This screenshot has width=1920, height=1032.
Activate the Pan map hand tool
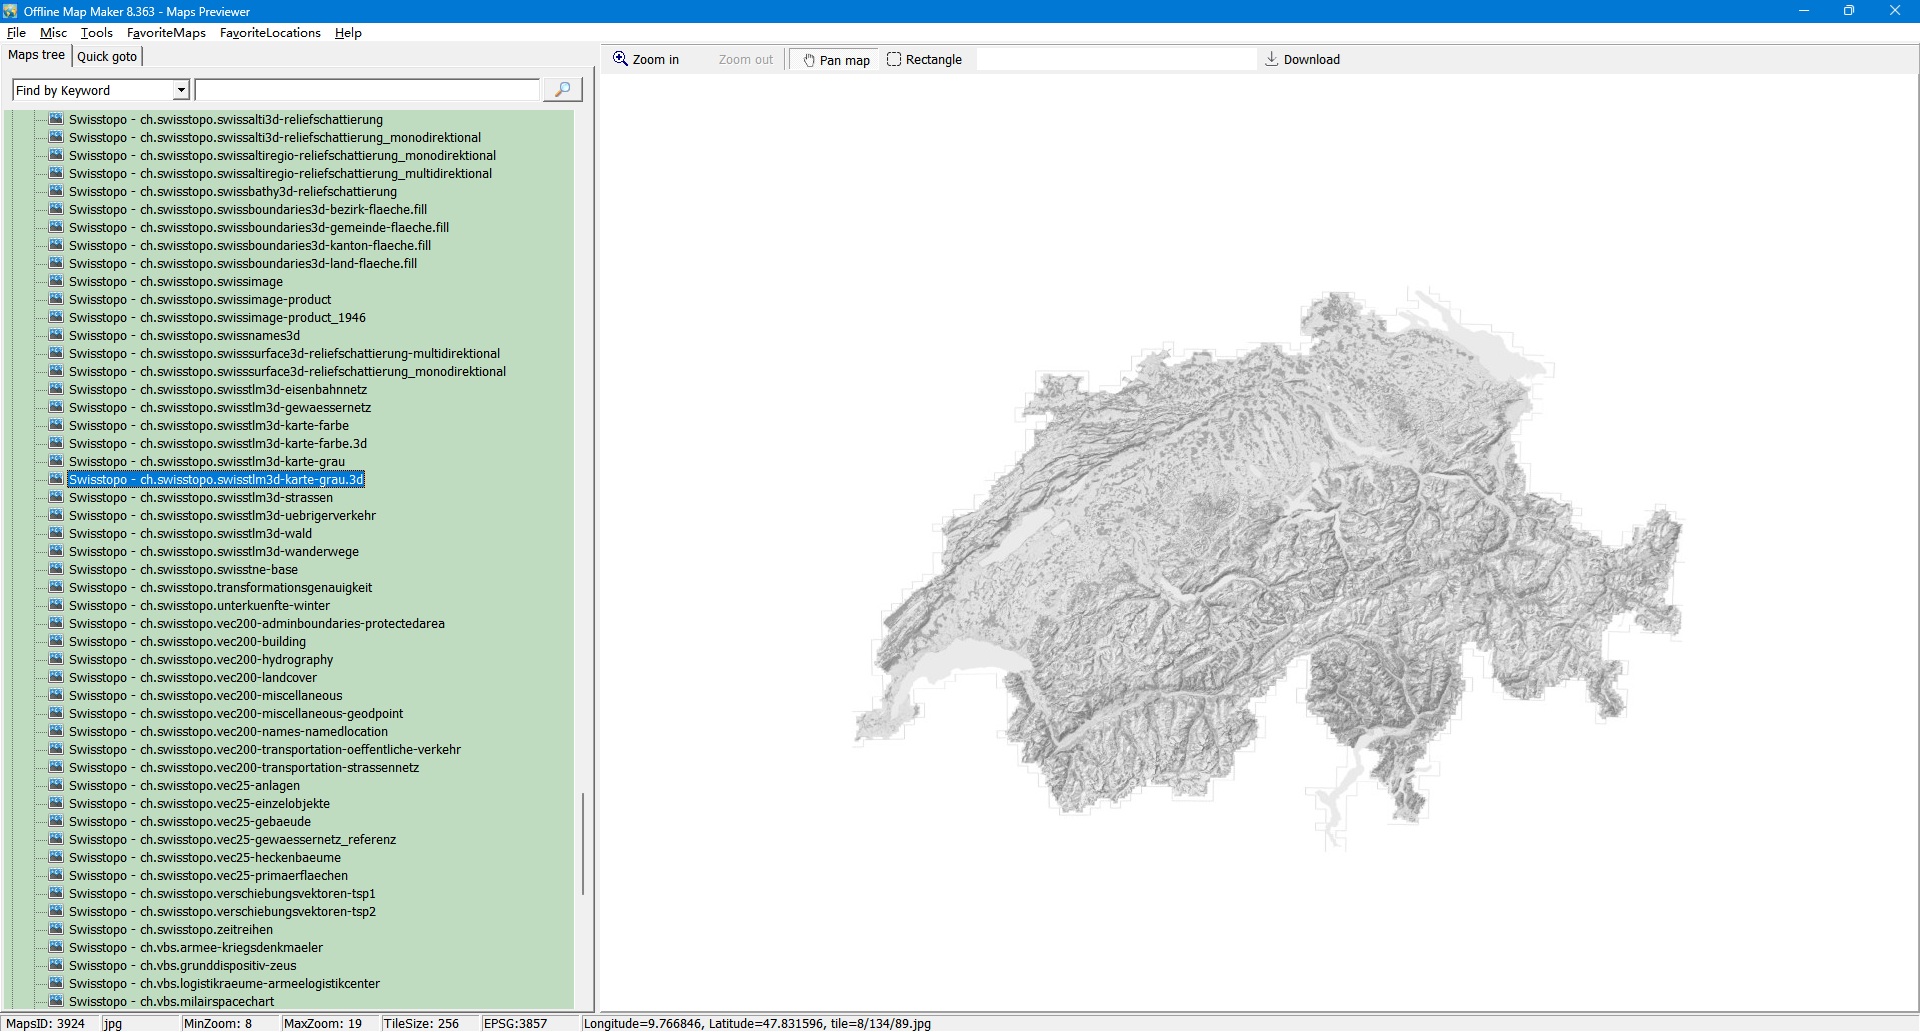pos(836,60)
